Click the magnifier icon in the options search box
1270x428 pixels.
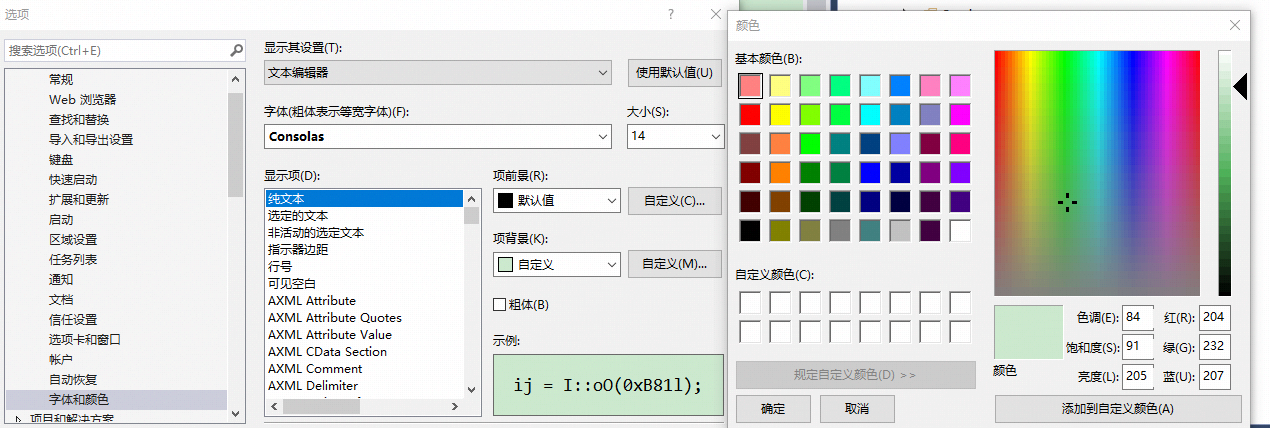pos(236,50)
